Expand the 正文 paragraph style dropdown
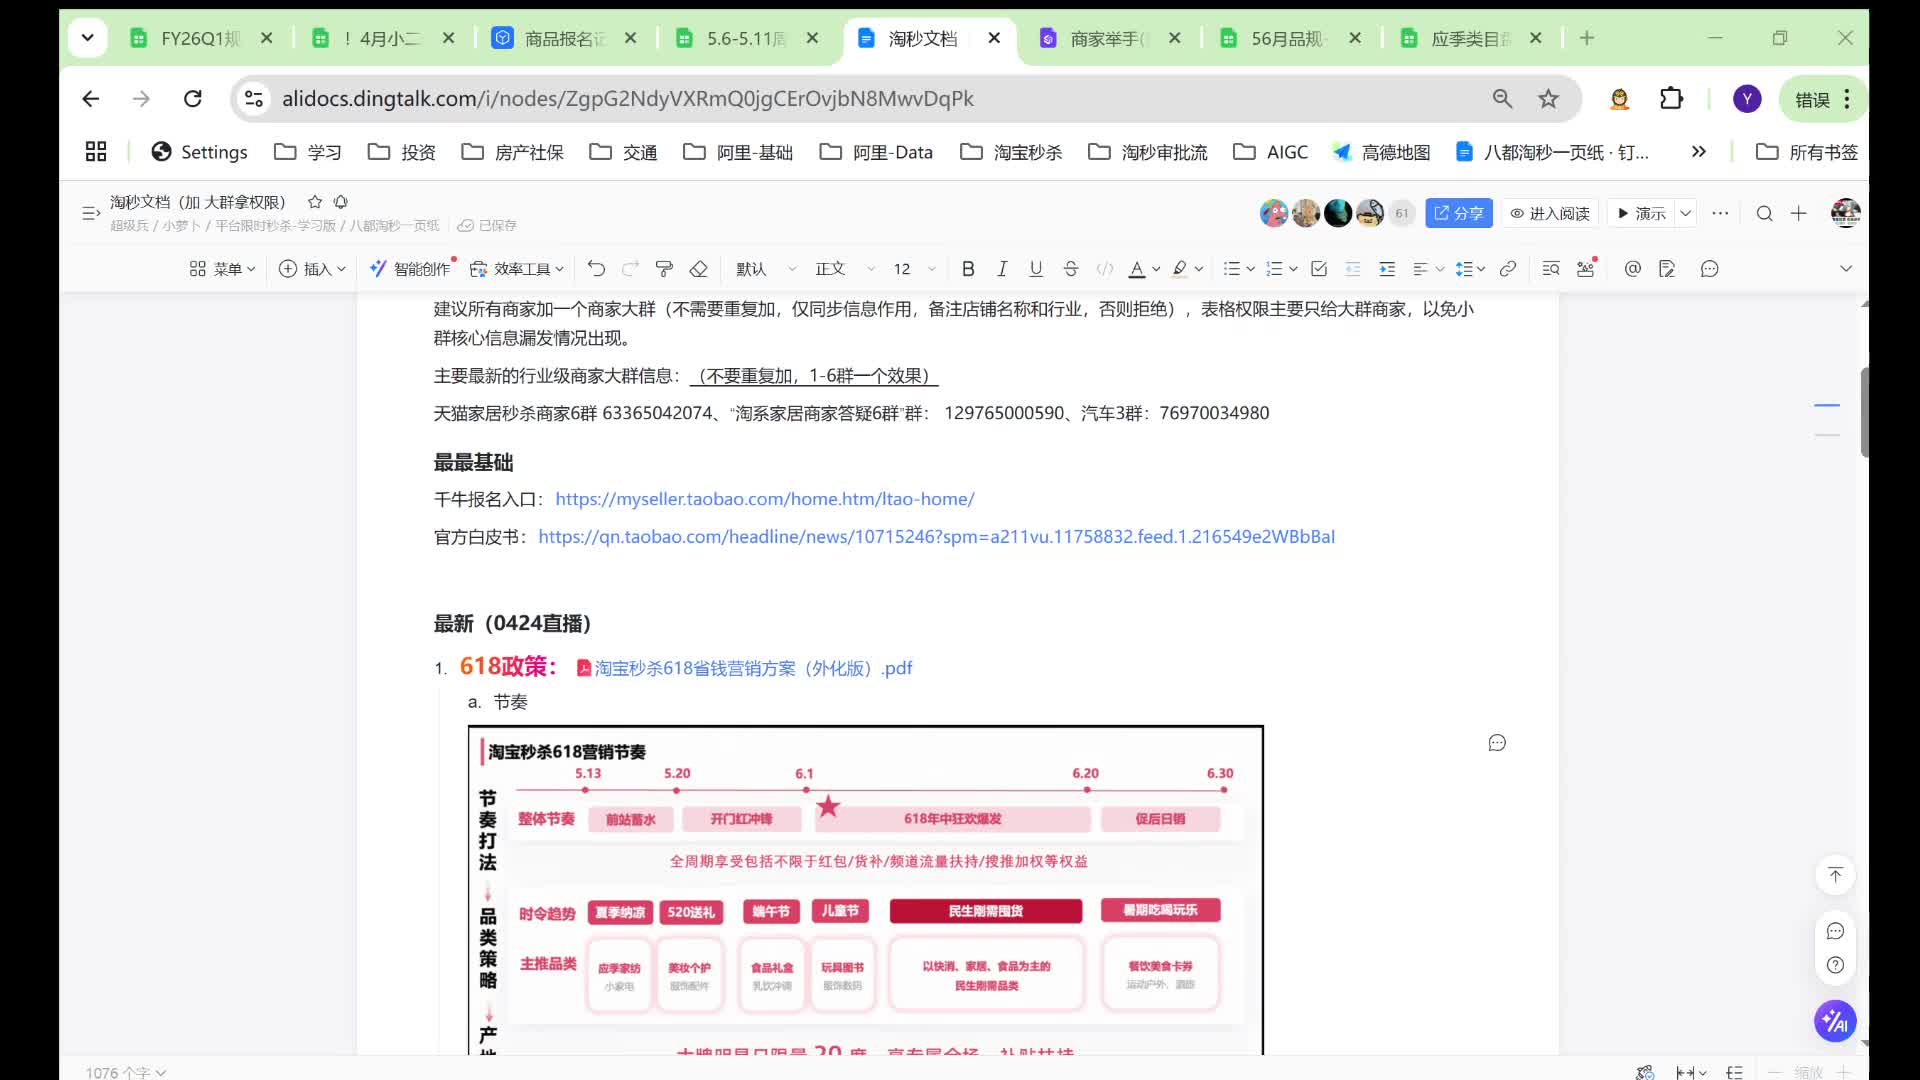This screenshot has height=1080, width=1920. coord(840,268)
